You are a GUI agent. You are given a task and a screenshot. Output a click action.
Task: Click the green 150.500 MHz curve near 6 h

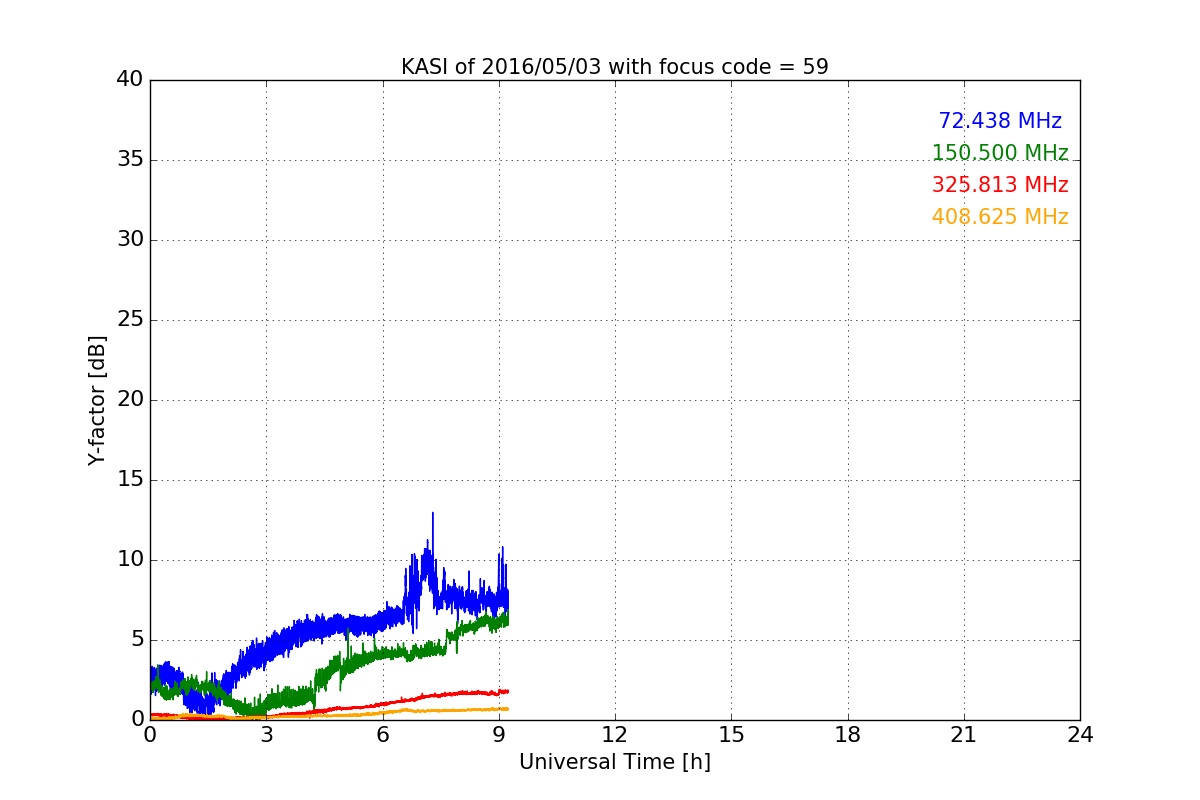383,655
